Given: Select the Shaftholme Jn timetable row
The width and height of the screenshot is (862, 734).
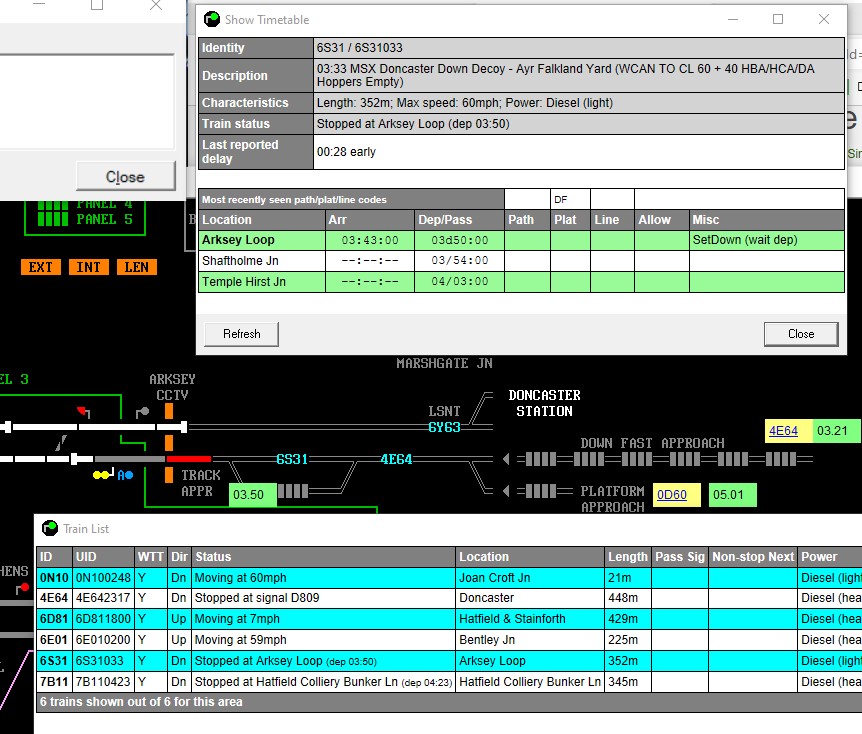Looking at the screenshot, I should coord(521,261).
